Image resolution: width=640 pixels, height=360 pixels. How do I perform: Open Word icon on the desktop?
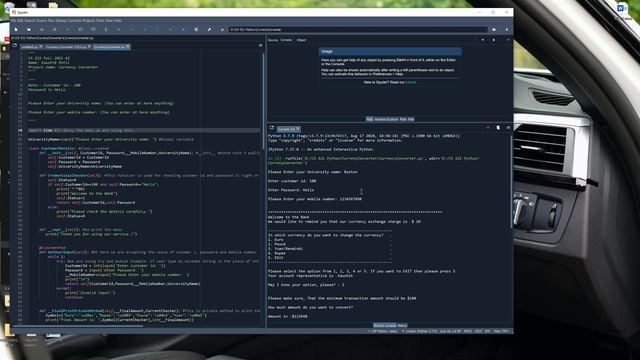622,9
